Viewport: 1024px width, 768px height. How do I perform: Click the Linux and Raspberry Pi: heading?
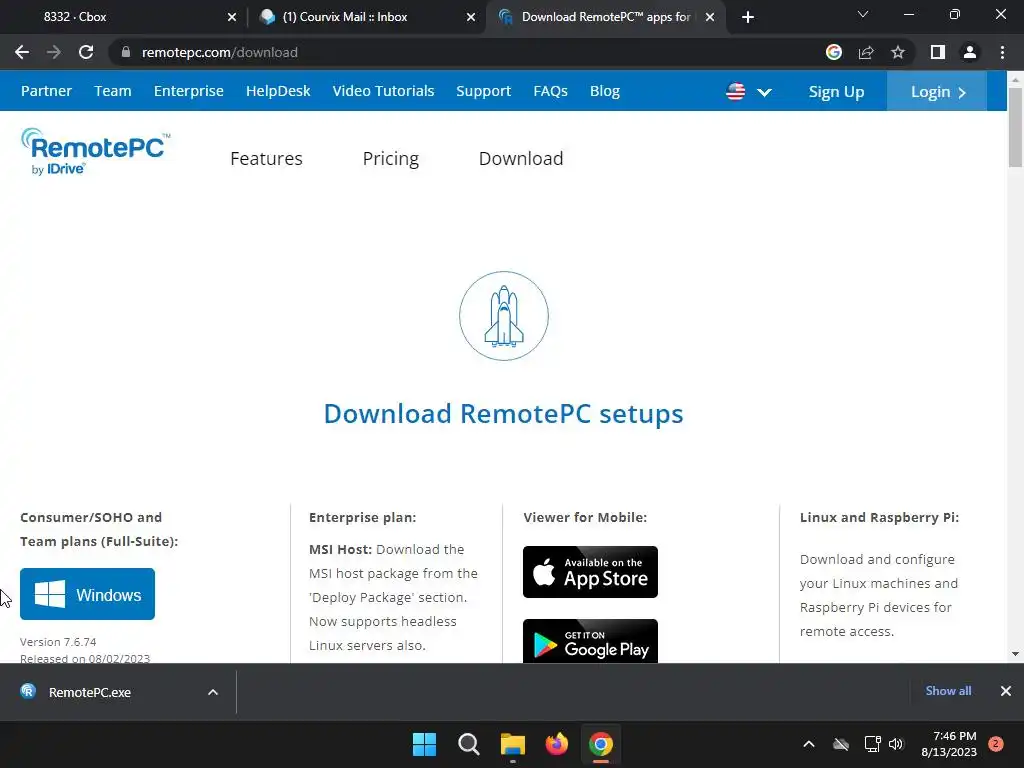[x=880, y=517]
